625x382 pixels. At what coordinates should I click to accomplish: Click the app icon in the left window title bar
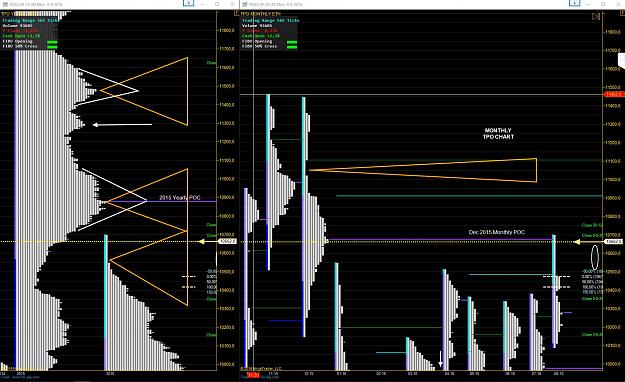[5, 4]
